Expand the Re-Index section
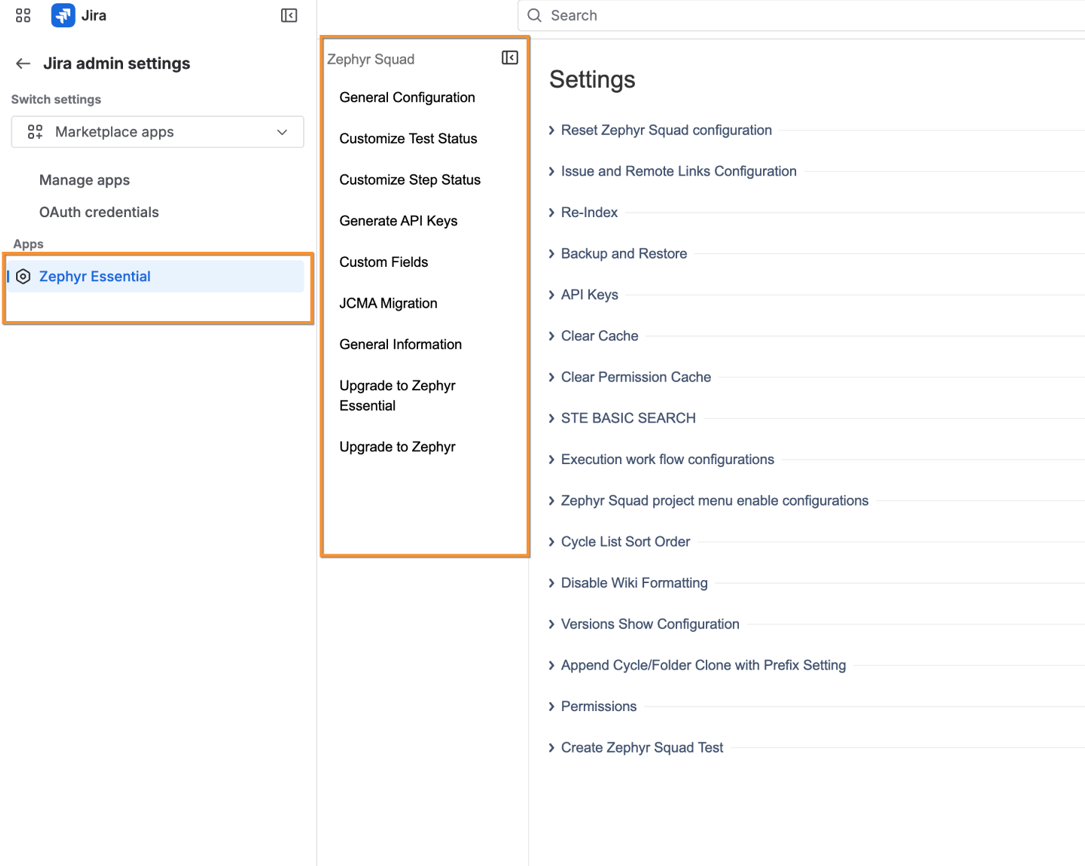Image resolution: width=1085 pixels, height=866 pixels. 589,213
